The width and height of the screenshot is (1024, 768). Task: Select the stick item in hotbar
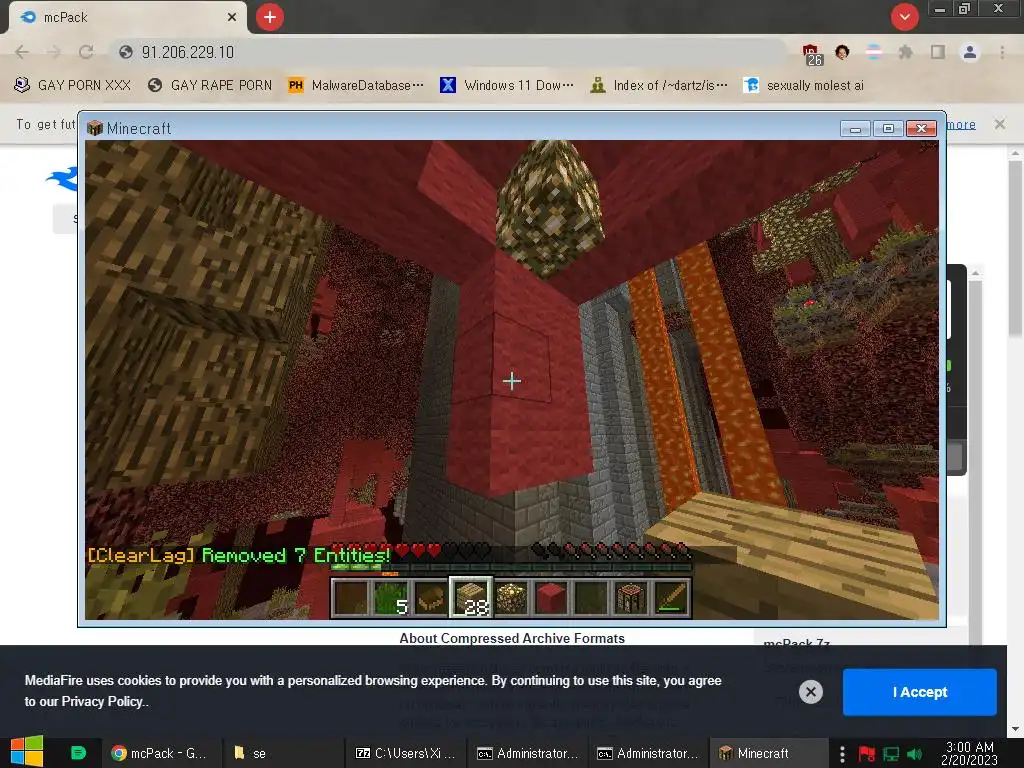[671, 598]
